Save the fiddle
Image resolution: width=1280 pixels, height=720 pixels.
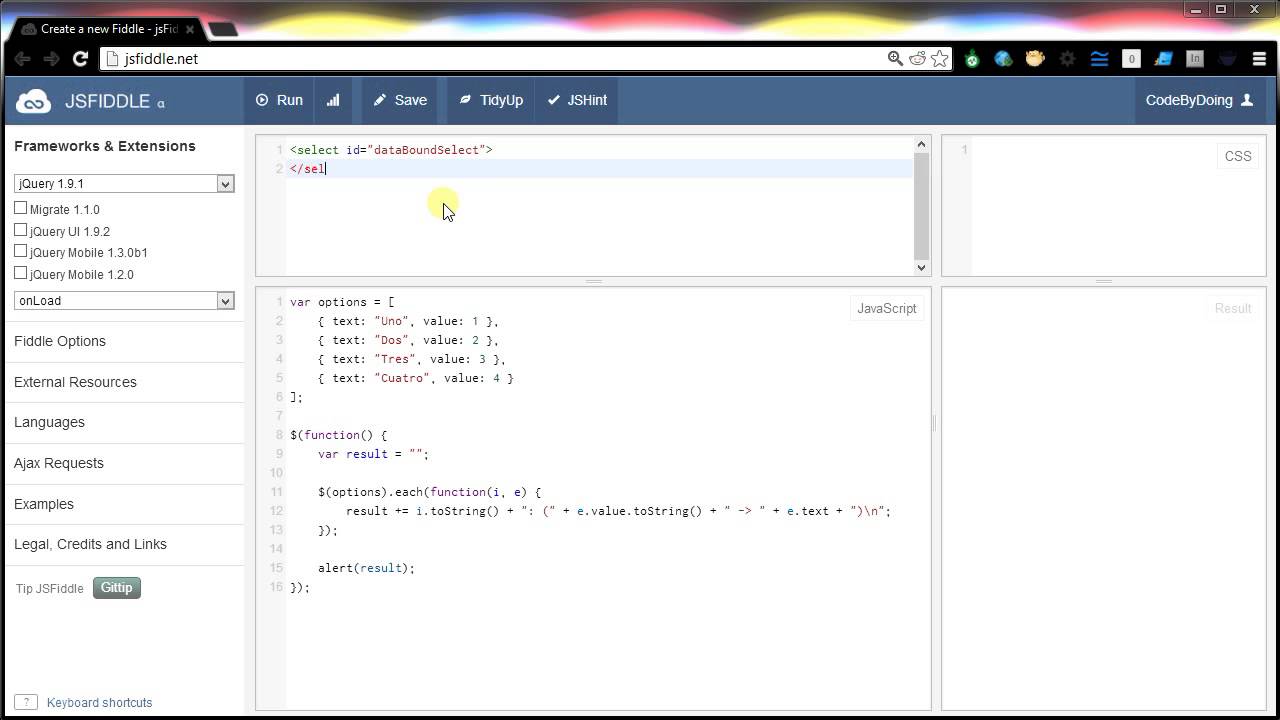pyautogui.click(x=400, y=100)
